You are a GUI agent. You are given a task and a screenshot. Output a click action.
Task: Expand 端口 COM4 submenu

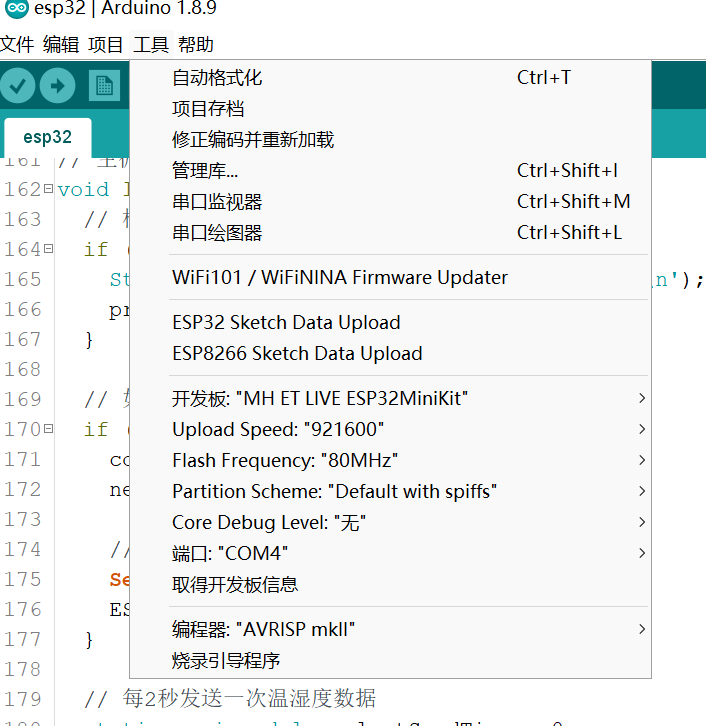click(390, 553)
